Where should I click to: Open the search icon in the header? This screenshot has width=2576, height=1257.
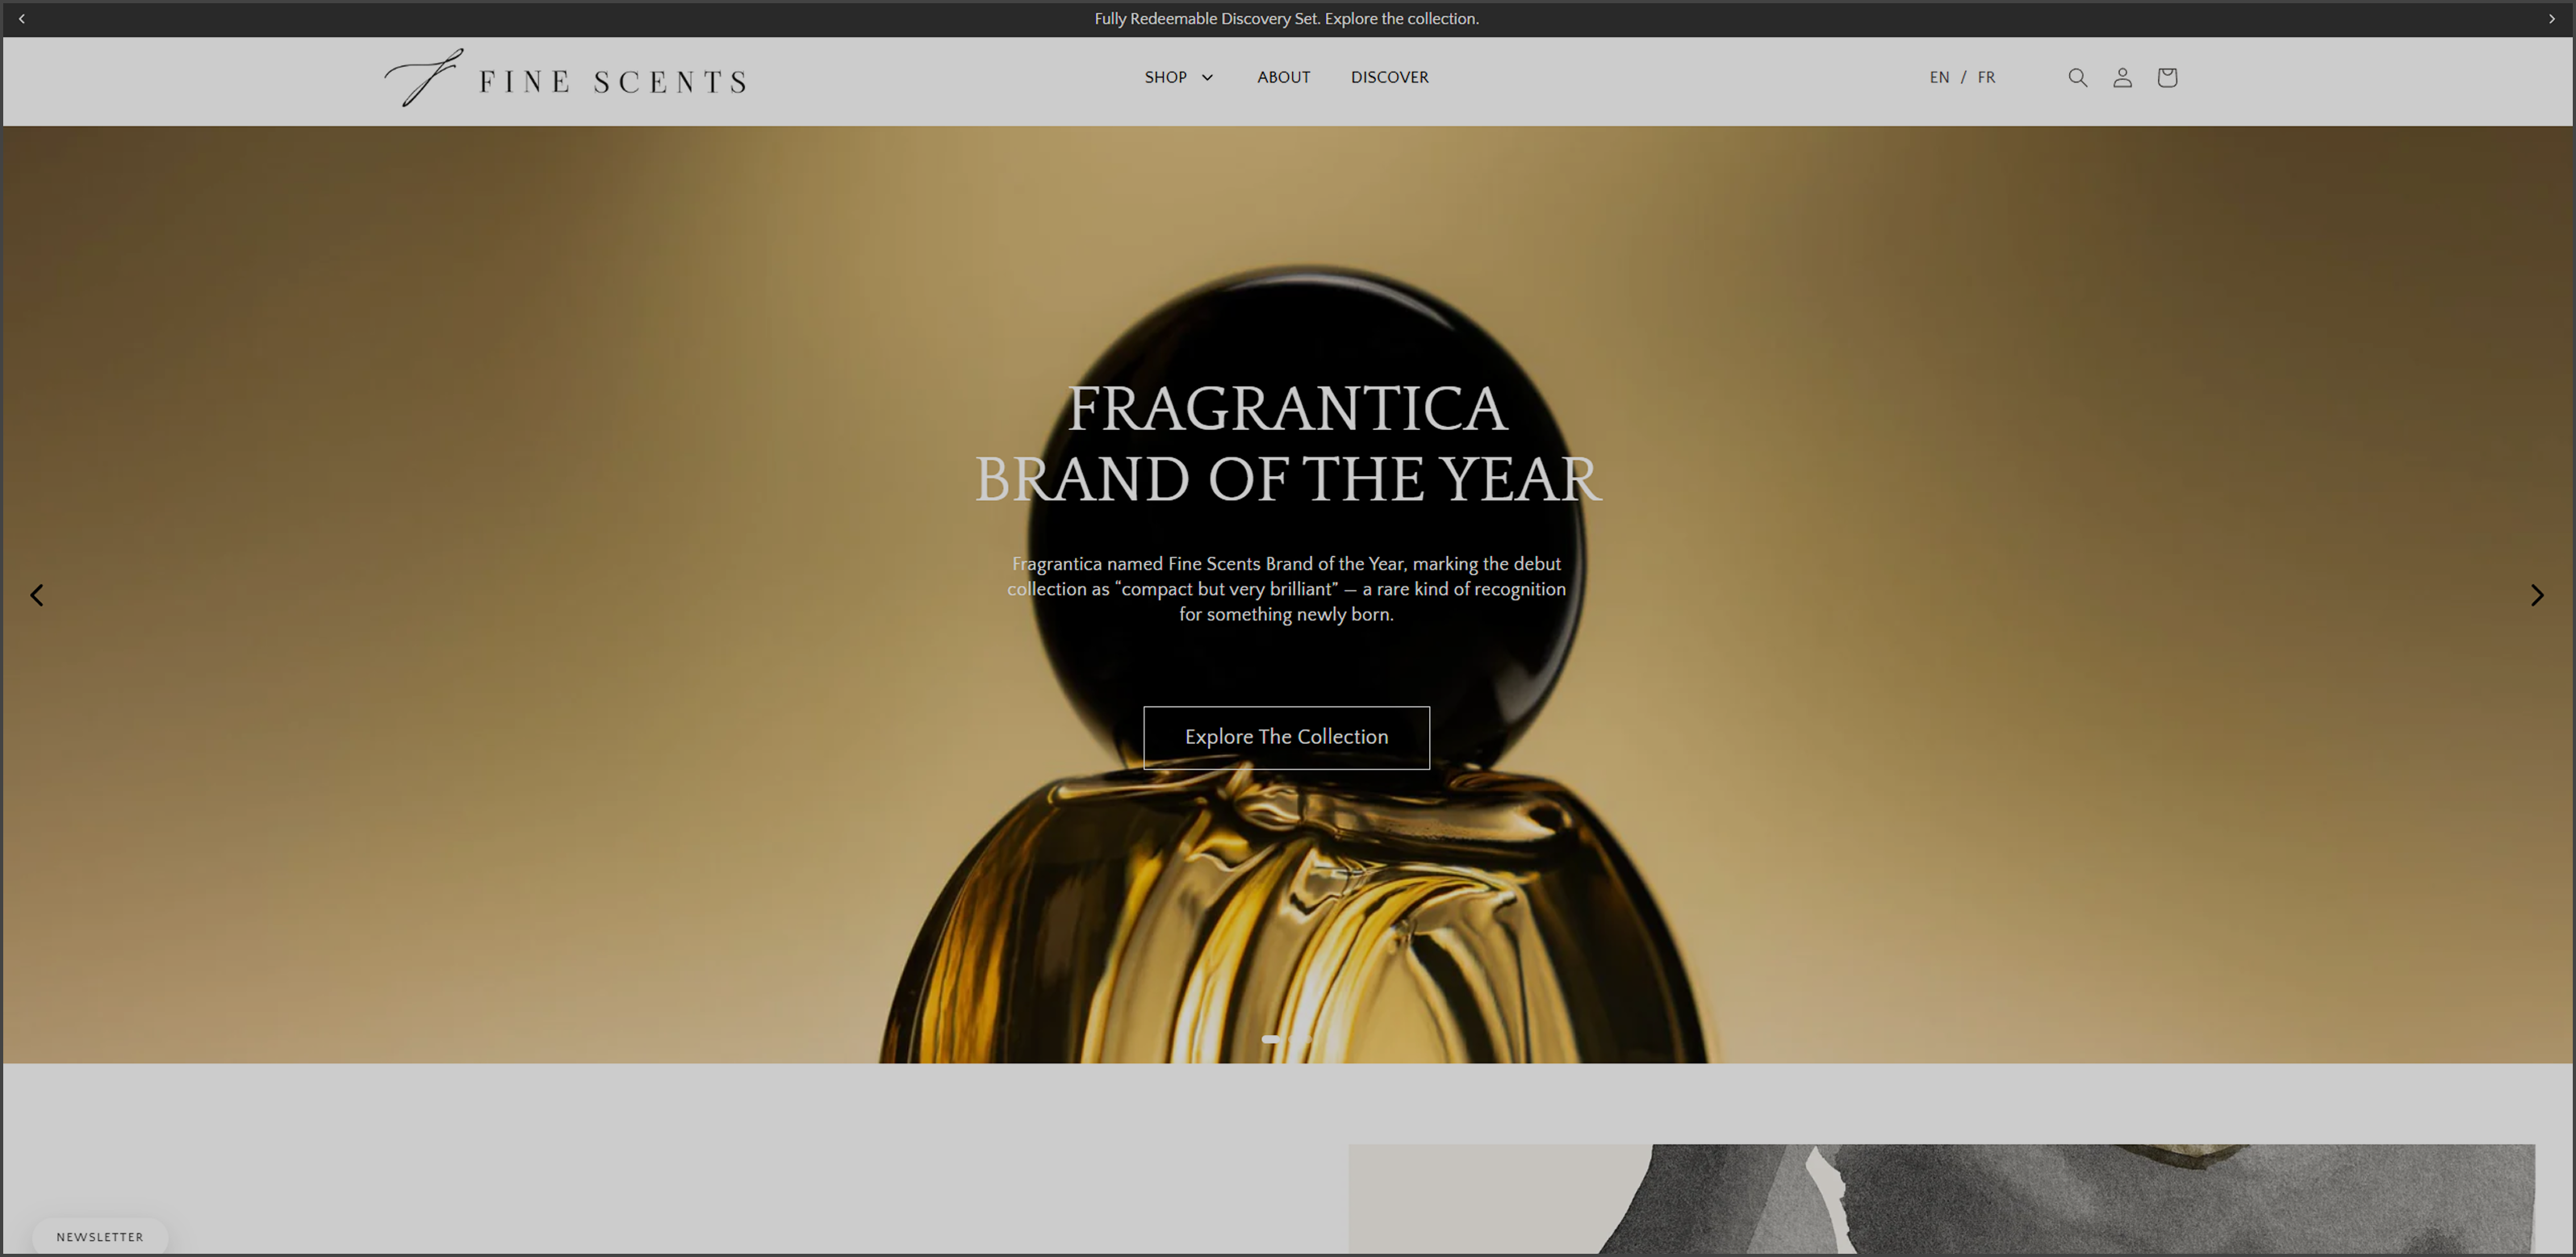point(2077,77)
